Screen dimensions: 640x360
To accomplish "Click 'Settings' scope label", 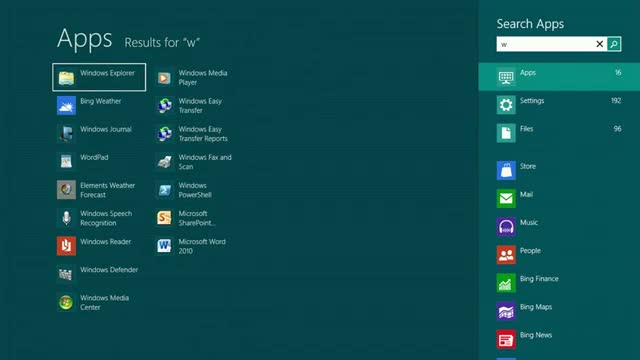I will [532, 101].
